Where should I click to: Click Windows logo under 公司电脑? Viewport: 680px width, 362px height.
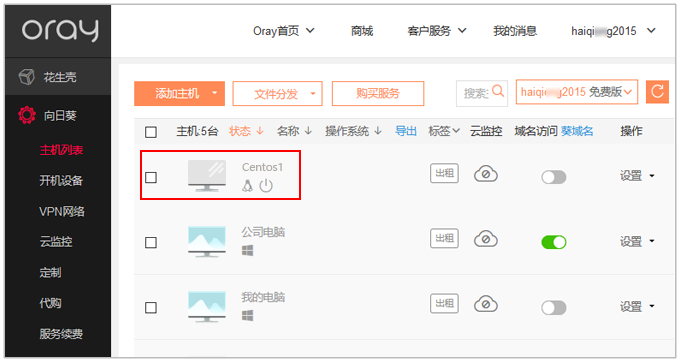[247, 251]
